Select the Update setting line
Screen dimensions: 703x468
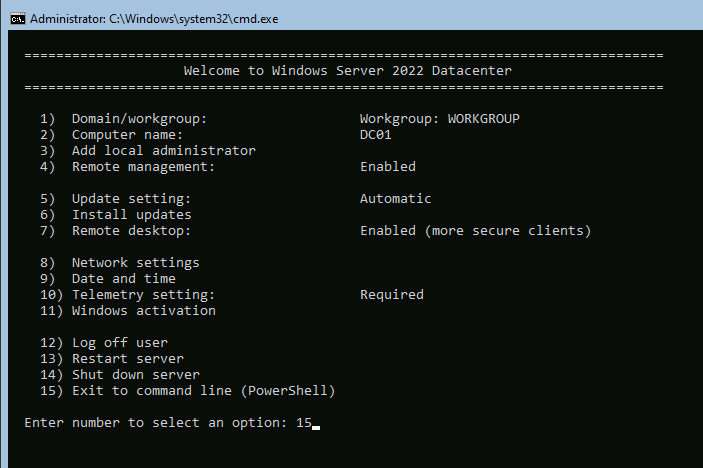[x=131, y=199]
